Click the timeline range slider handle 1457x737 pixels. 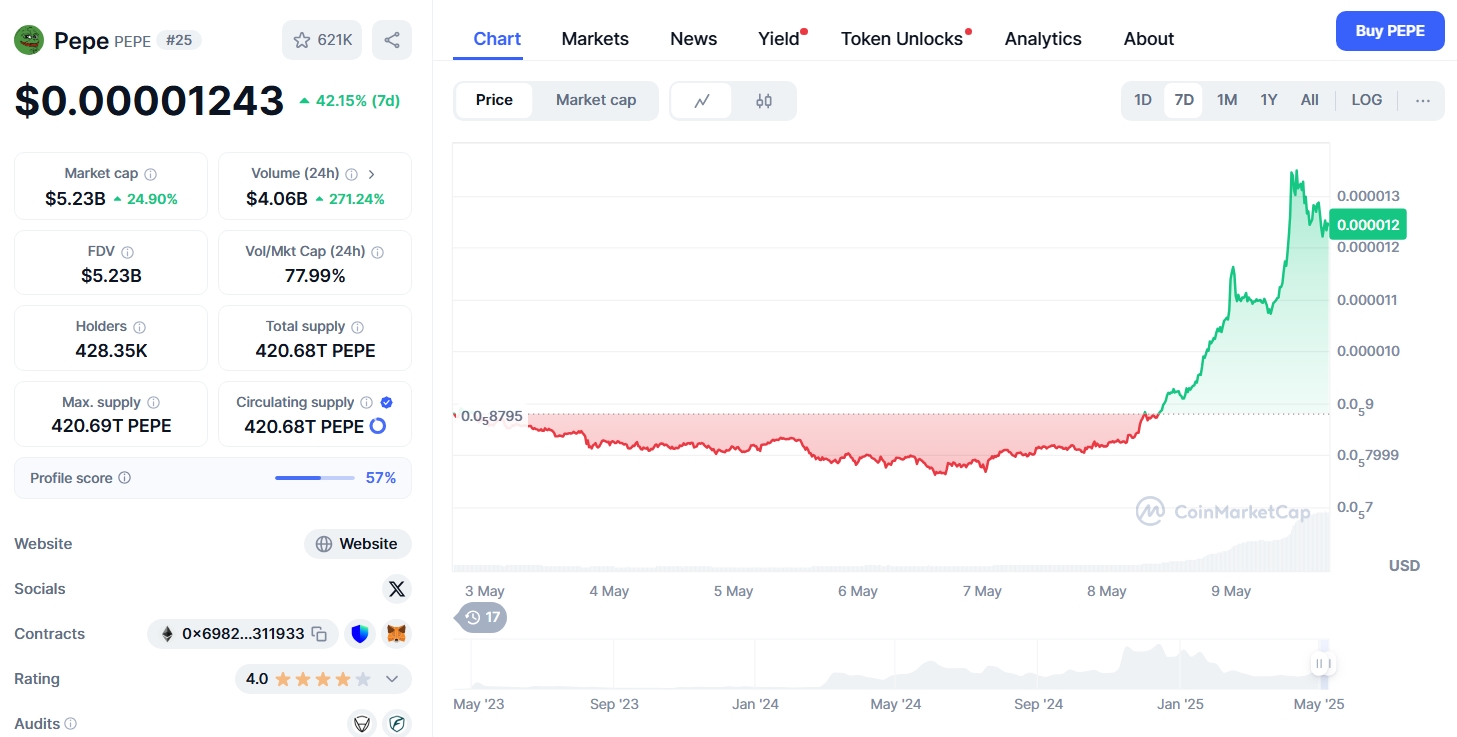[x=1323, y=663]
